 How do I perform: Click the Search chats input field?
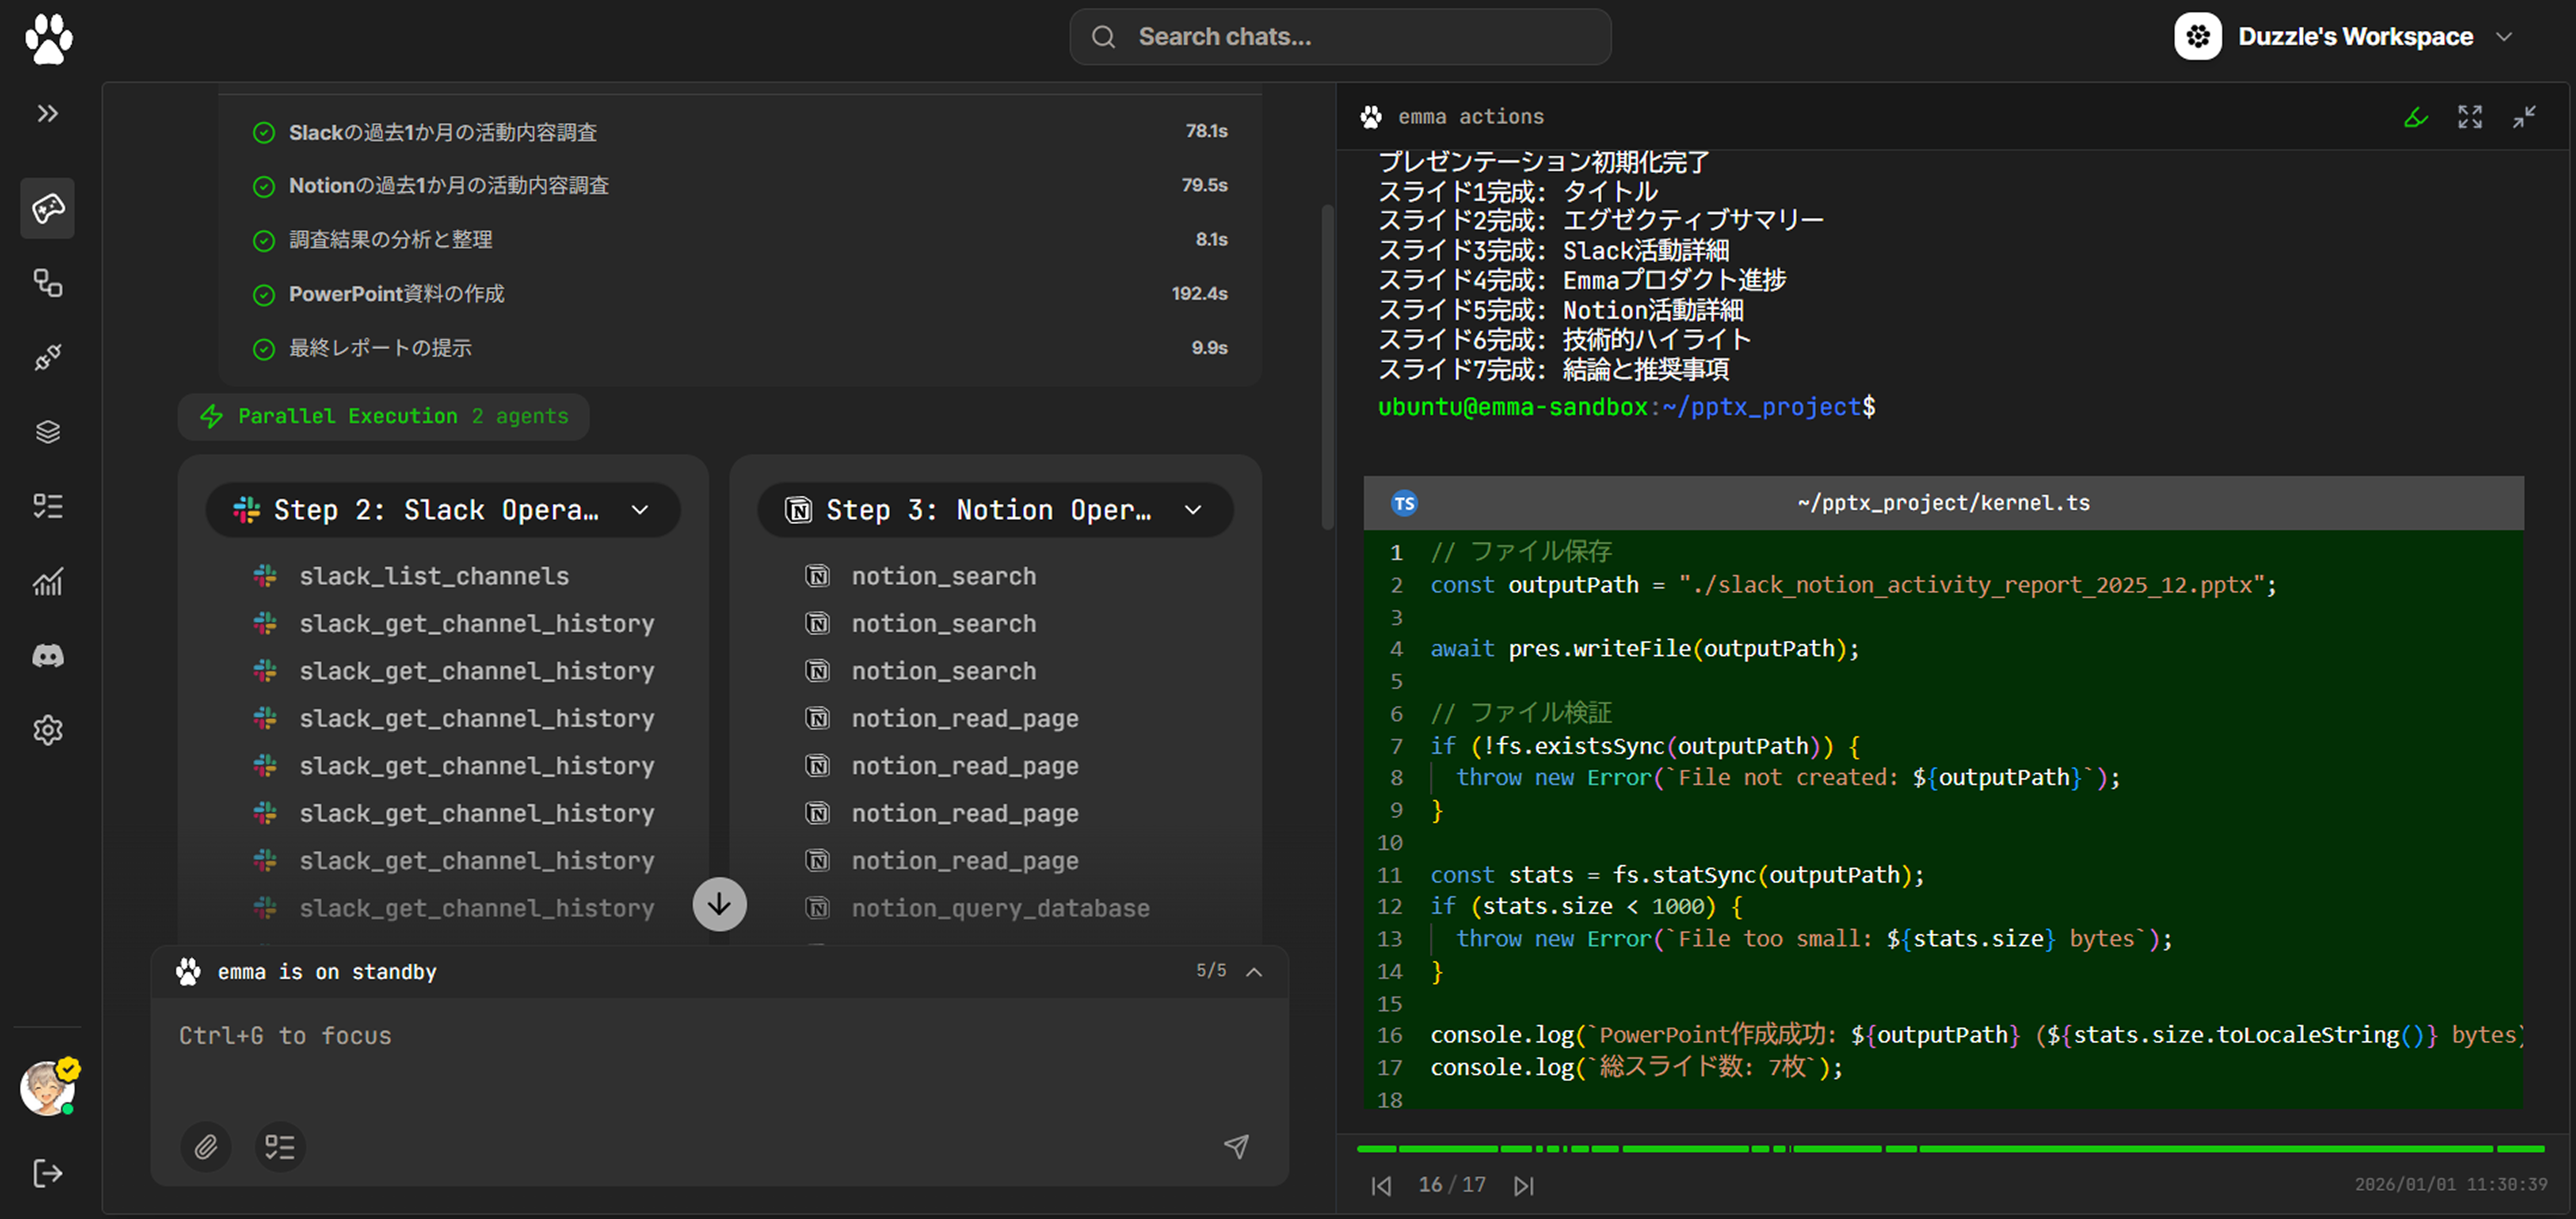(x=1340, y=37)
